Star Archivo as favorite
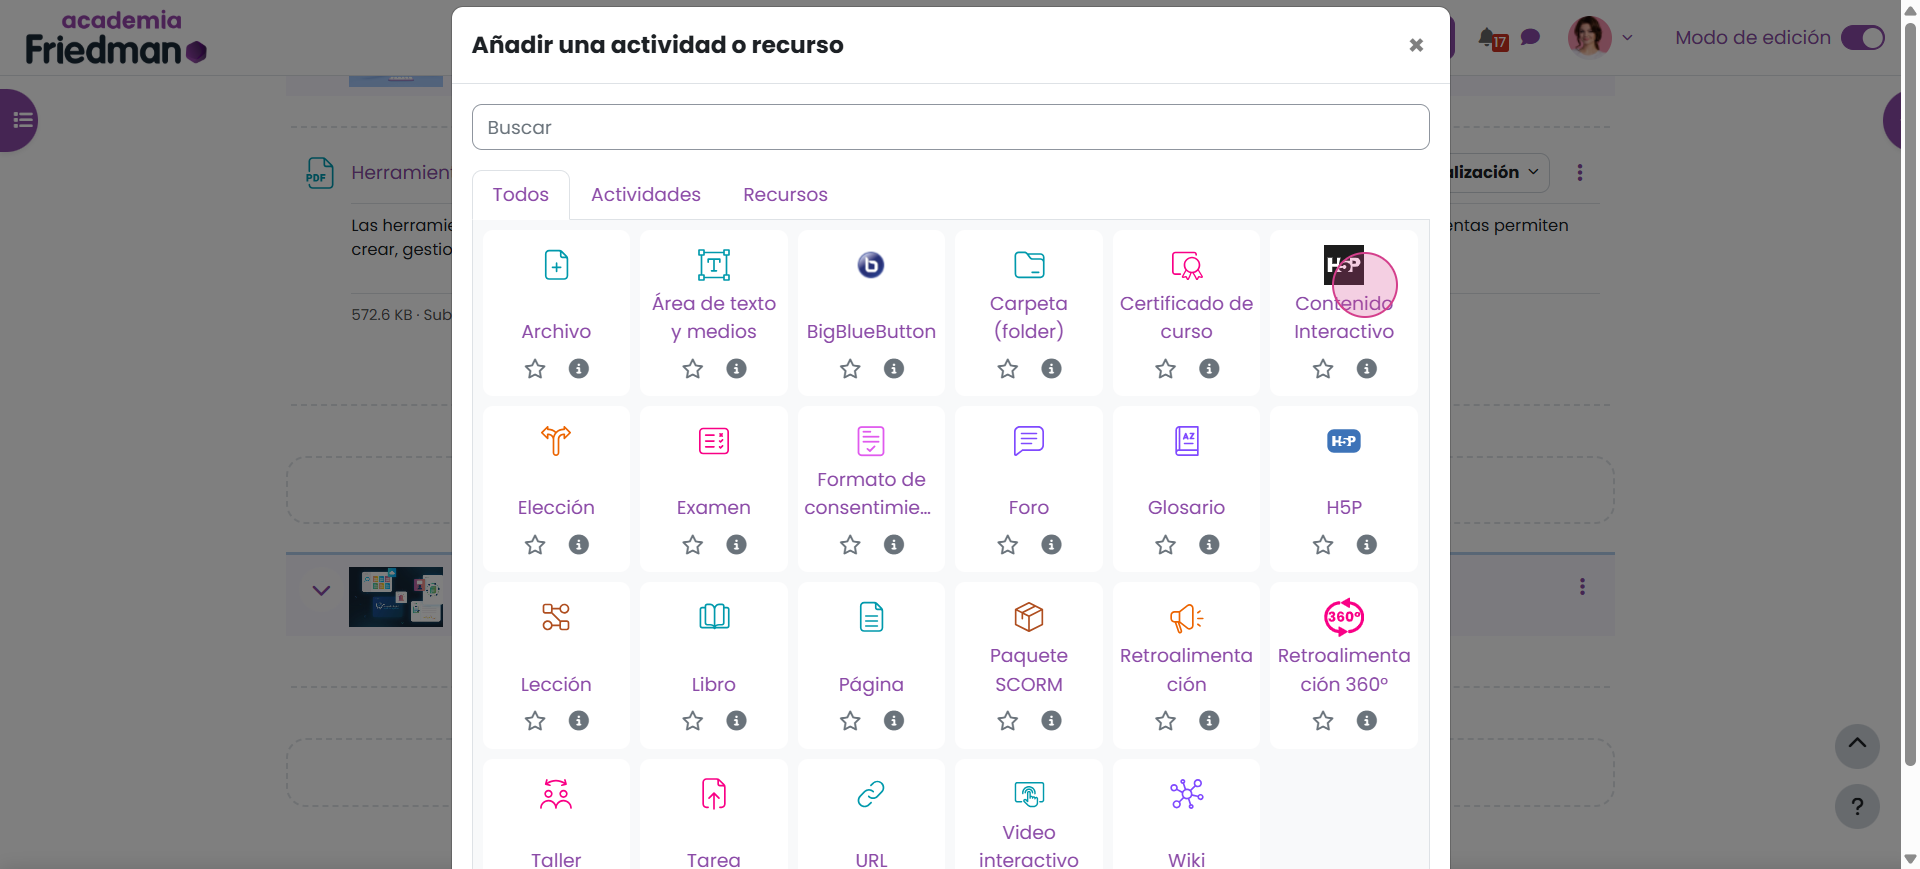The height and width of the screenshot is (869, 1920). click(x=535, y=369)
